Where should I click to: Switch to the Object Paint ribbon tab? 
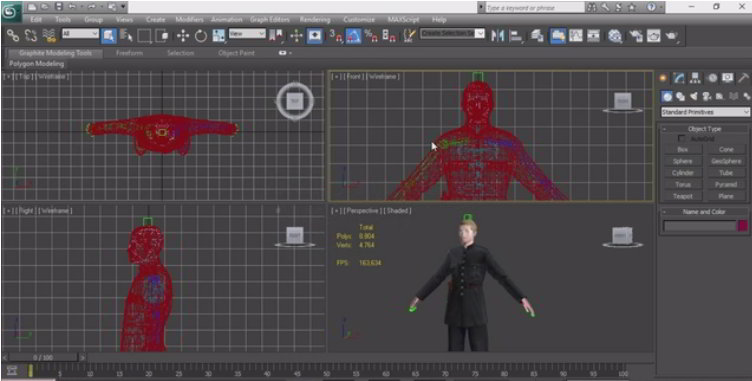[236, 53]
